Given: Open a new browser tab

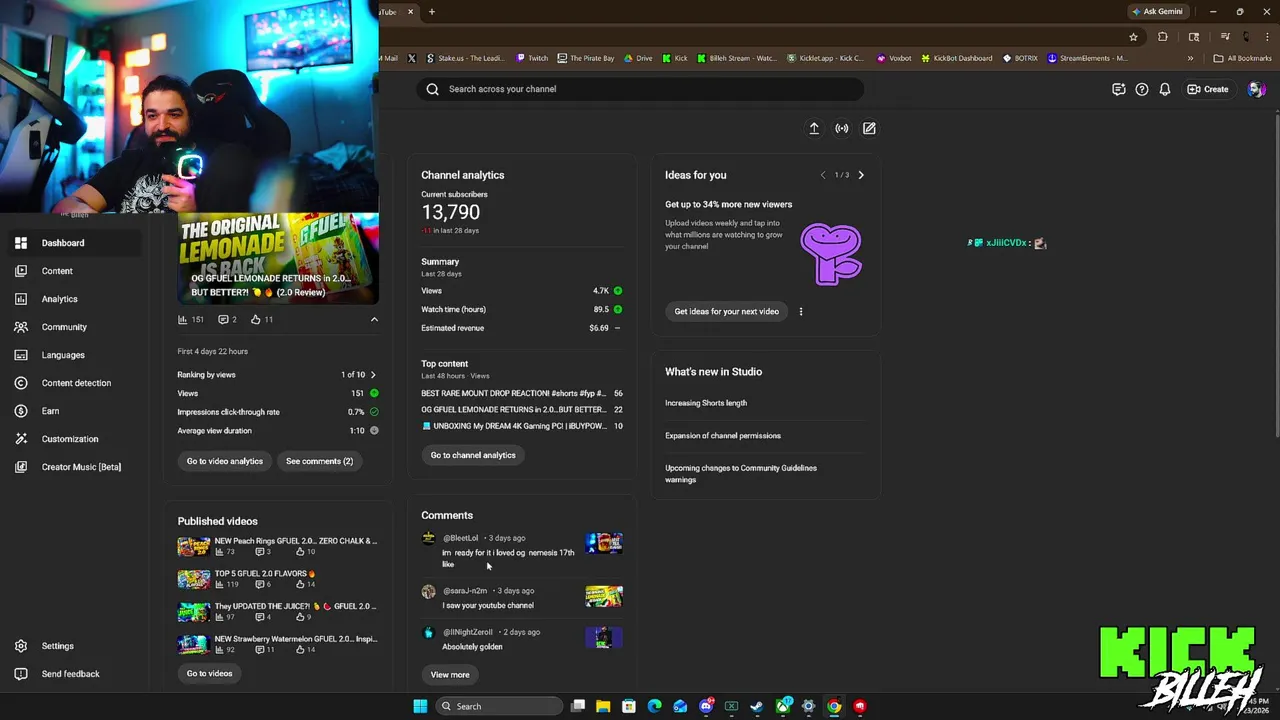Looking at the screenshot, I should (432, 12).
